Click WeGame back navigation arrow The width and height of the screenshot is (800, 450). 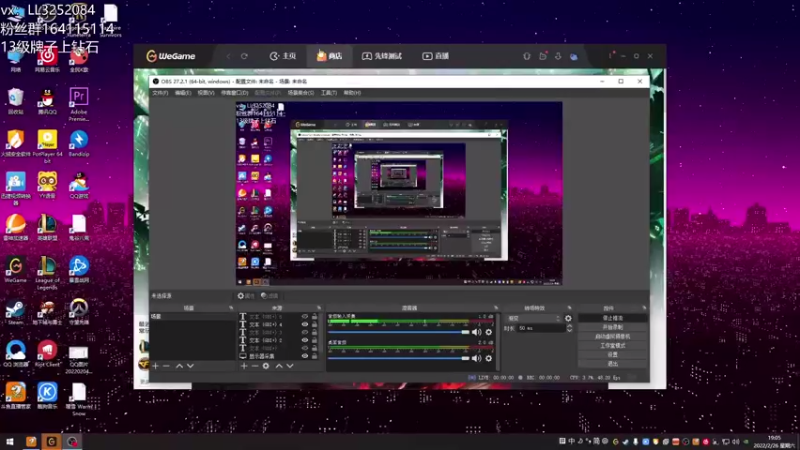pyautogui.click(x=228, y=56)
